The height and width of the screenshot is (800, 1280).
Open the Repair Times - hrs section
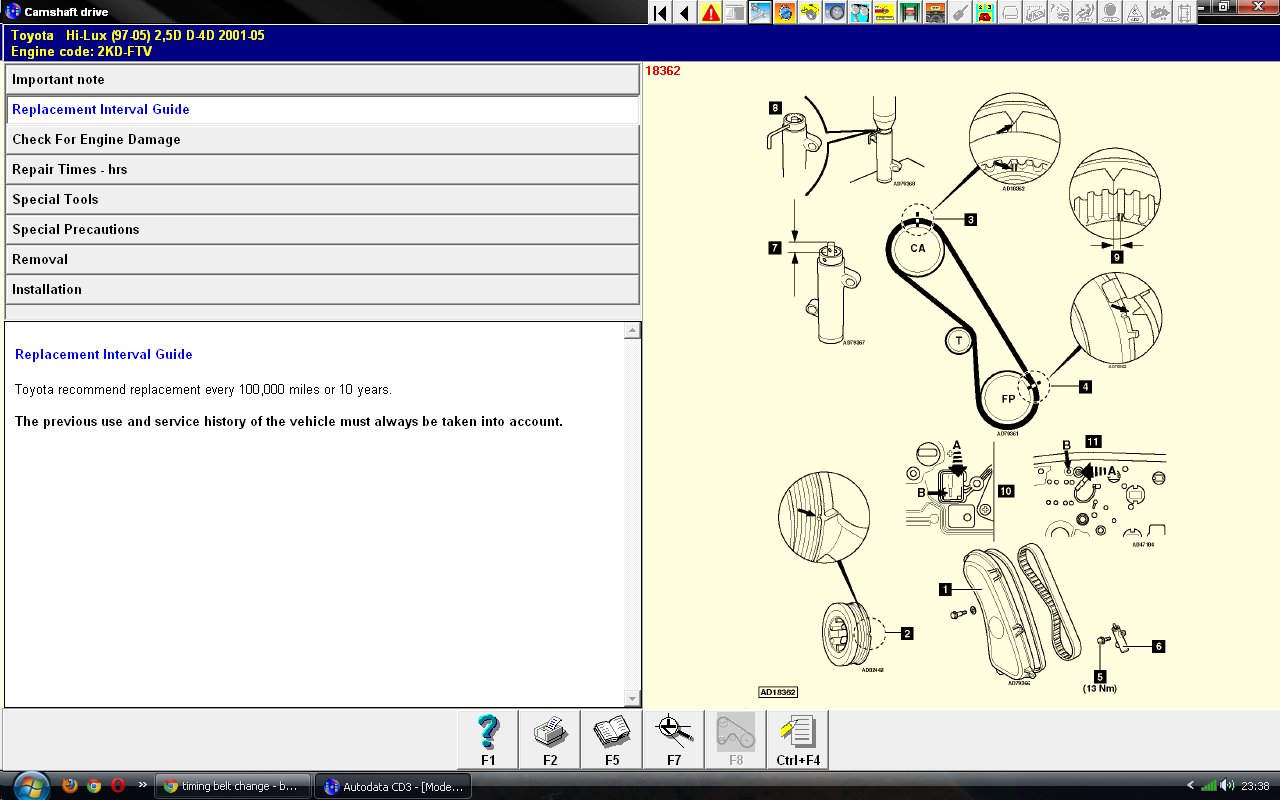322,169
